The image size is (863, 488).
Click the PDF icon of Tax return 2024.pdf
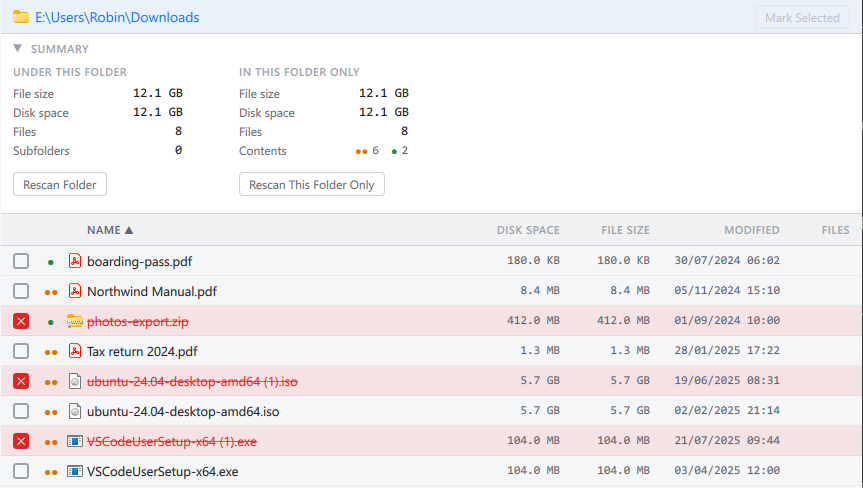(75, 350)
